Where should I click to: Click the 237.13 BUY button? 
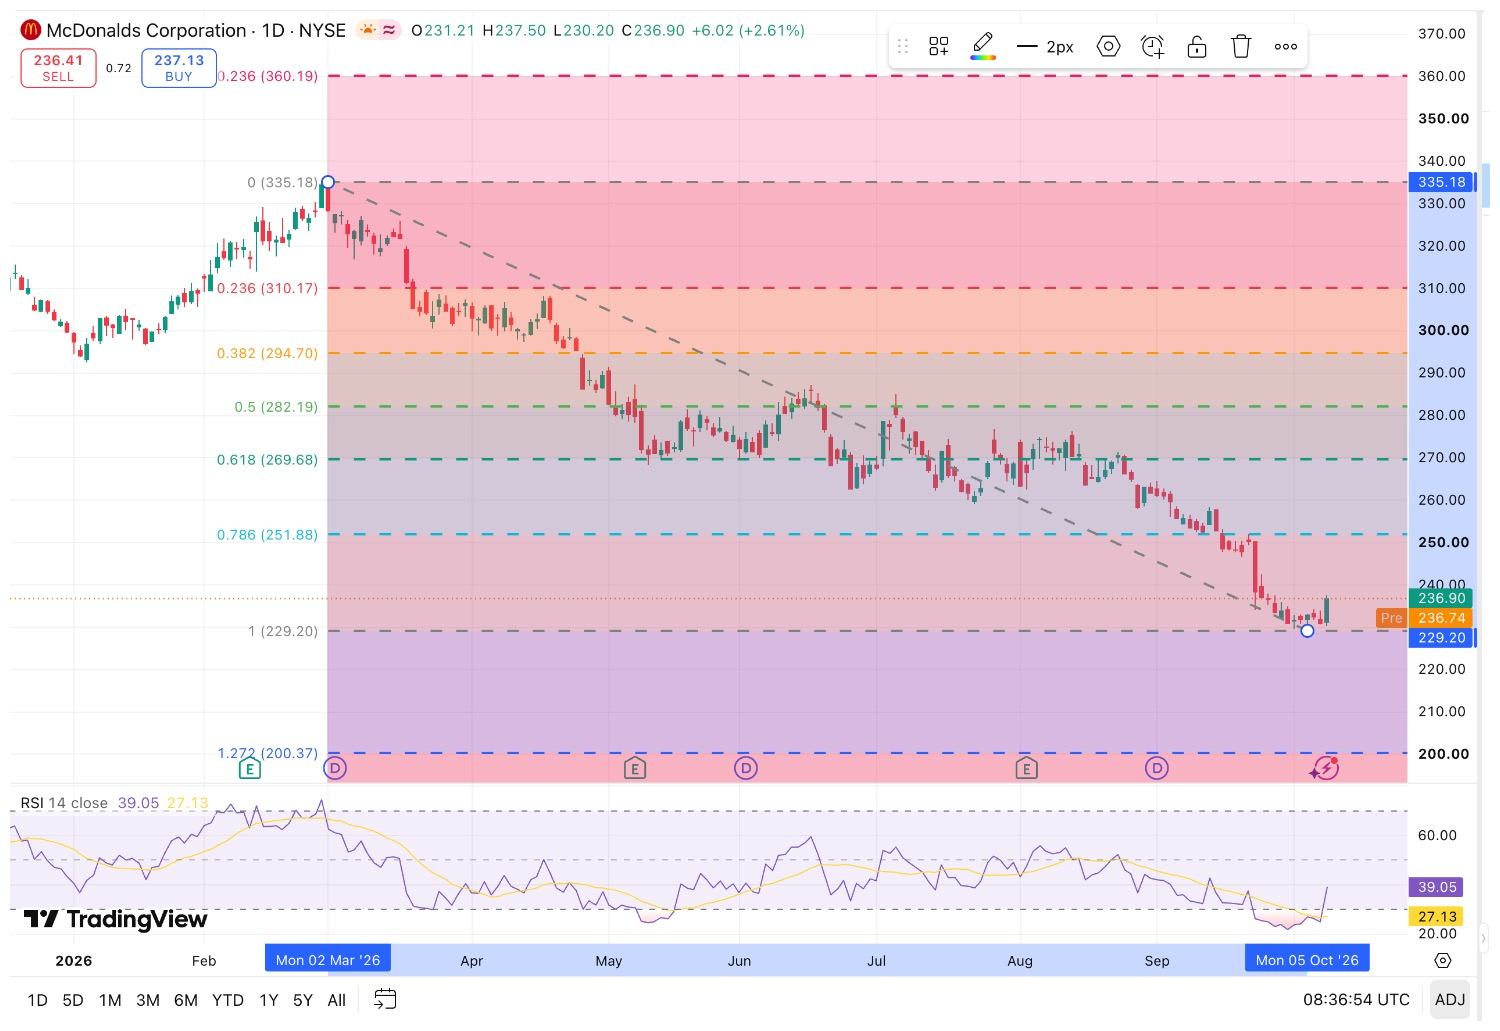[x=179, y=68]
